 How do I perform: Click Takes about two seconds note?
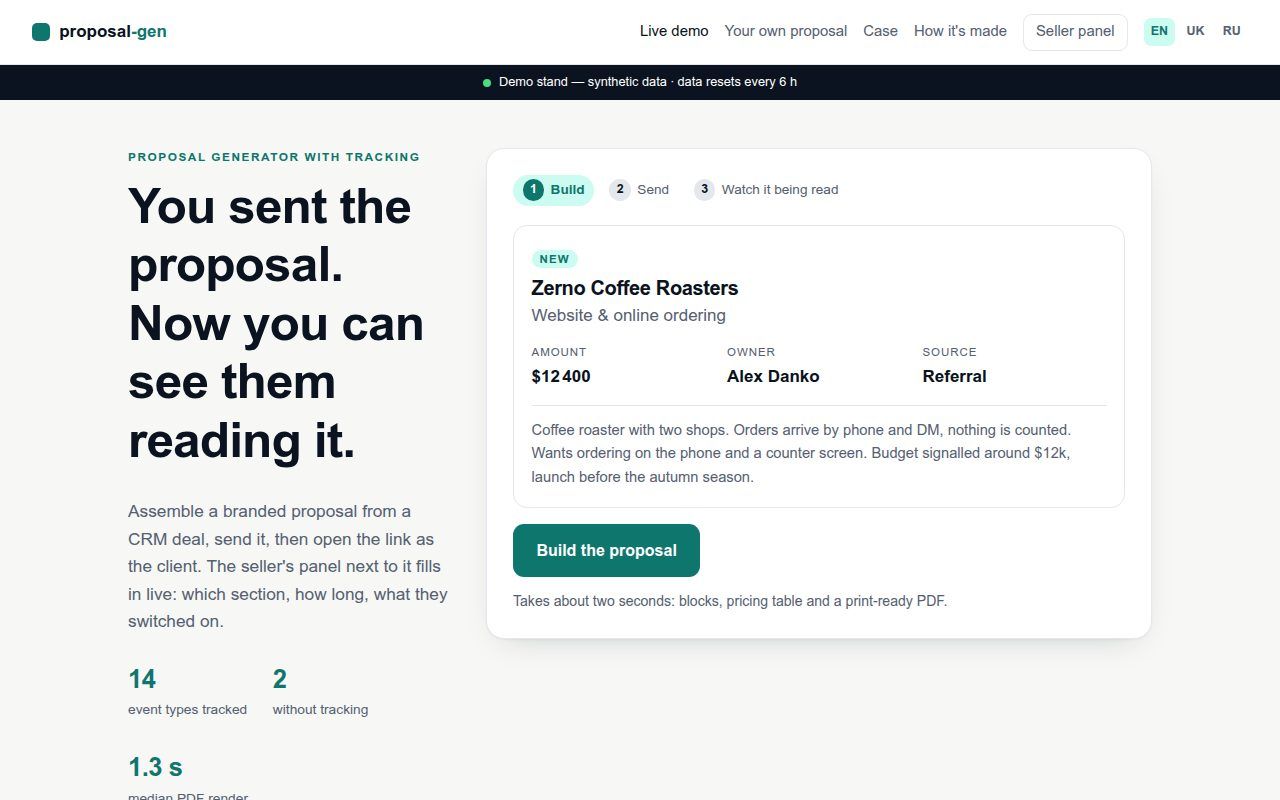point(730,601)
